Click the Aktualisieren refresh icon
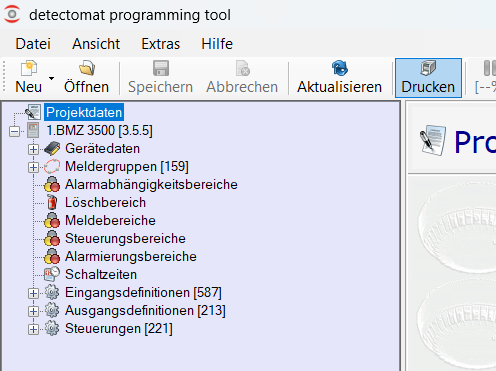The image size is (496, 371). pyautogui.click(x=340, y=68)
